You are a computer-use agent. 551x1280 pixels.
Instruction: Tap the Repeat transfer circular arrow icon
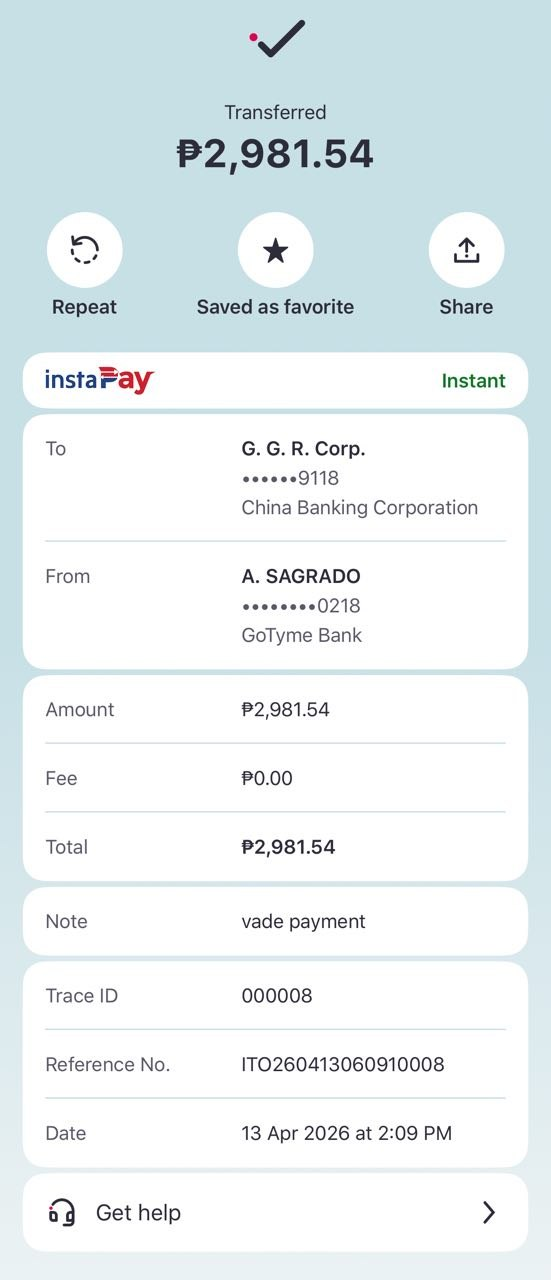pyautogui.click(x=85, y=250)
